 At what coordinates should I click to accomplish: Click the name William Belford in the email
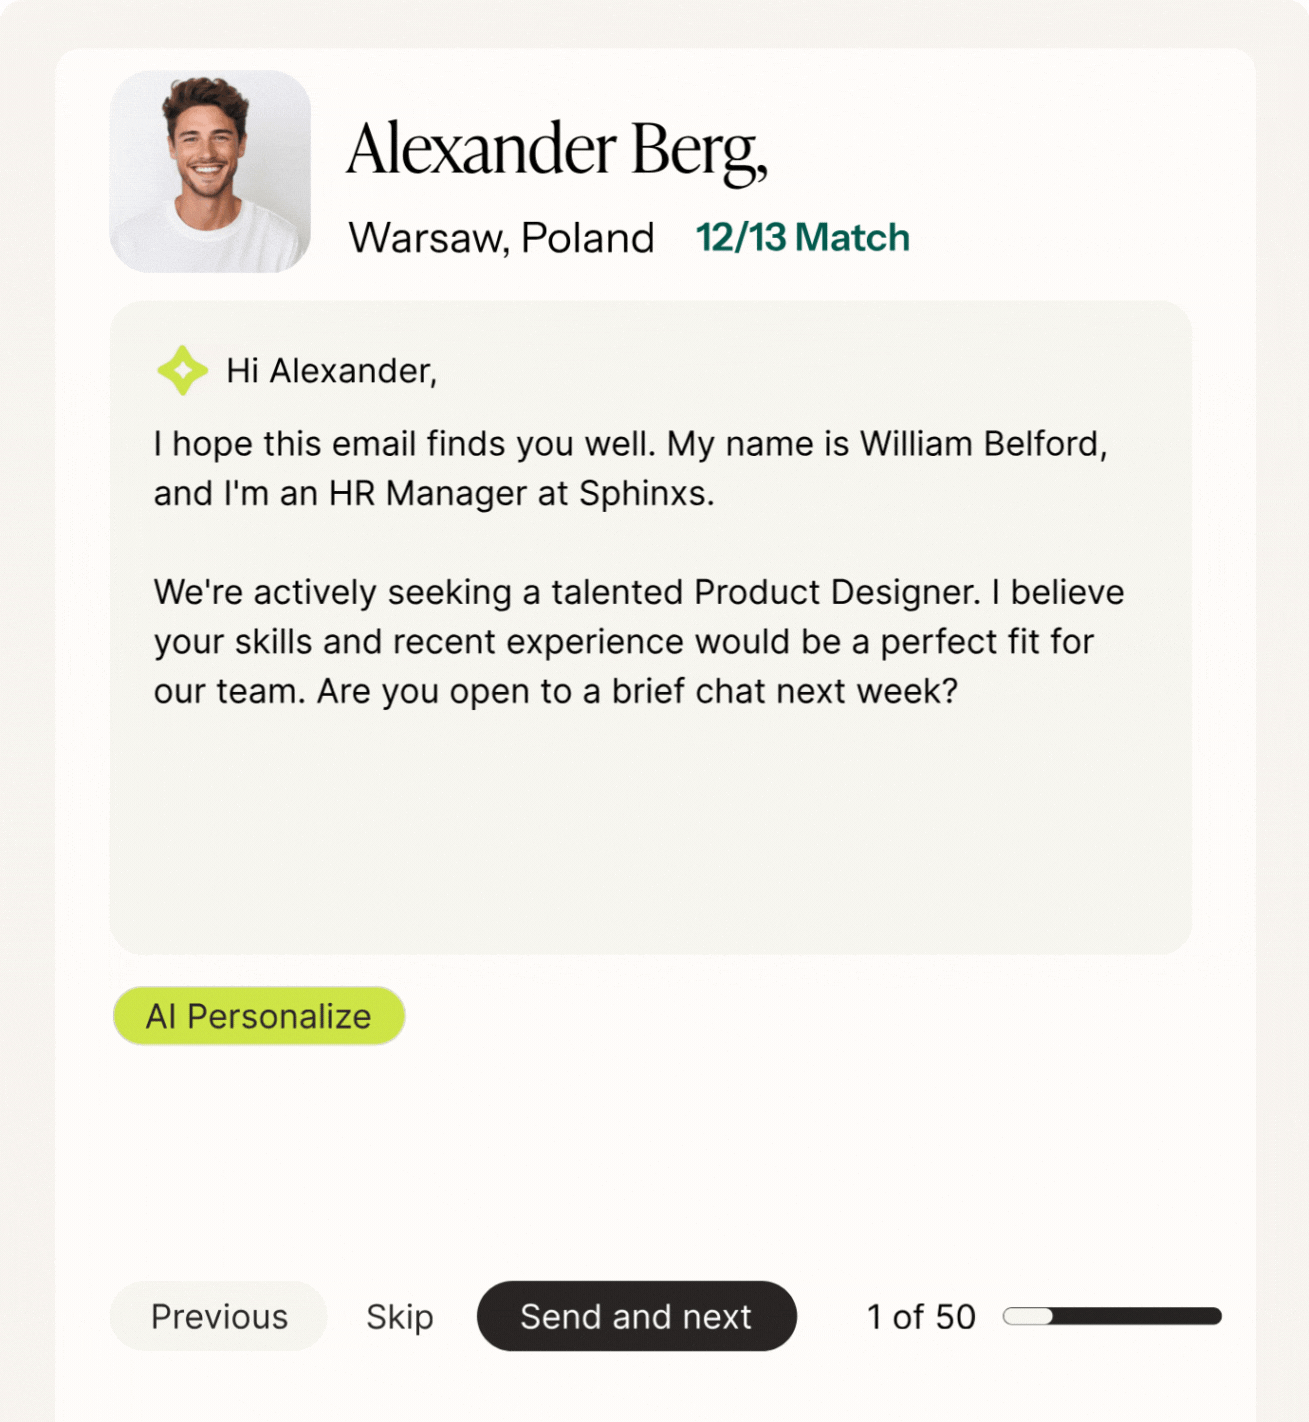pyautogui.click(x=981, y=443)
